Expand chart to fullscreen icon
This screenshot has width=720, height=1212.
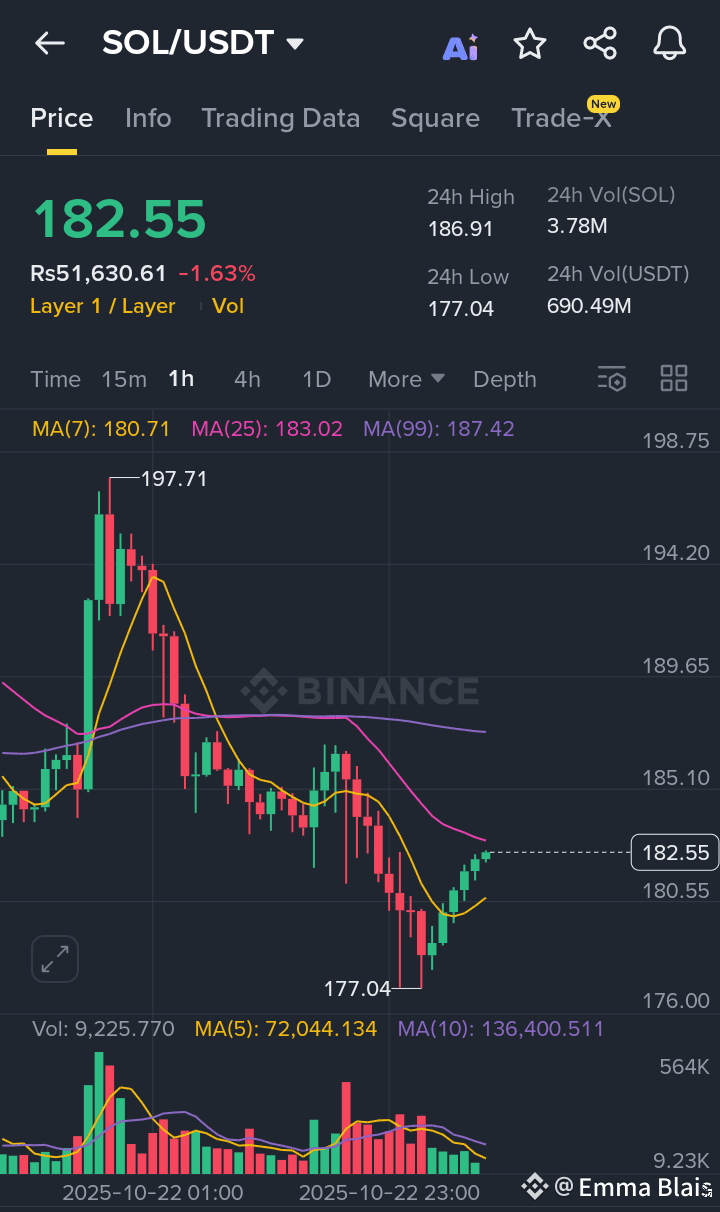55,959
